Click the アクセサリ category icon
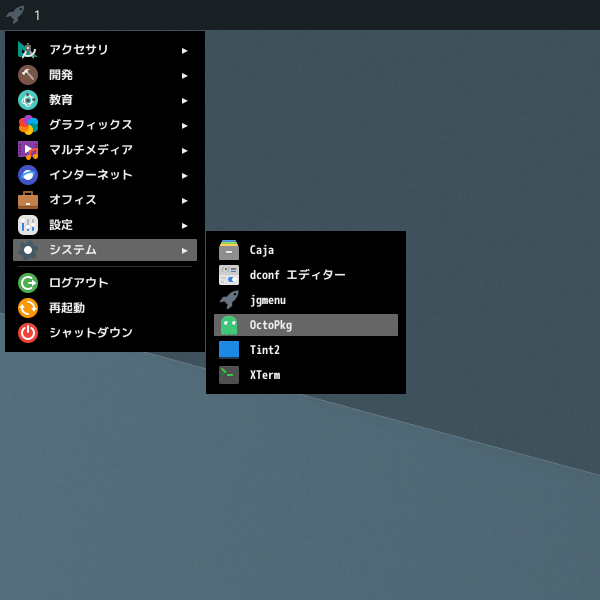Viewport: 600px width, 600px height. click(x=28, y=50)
